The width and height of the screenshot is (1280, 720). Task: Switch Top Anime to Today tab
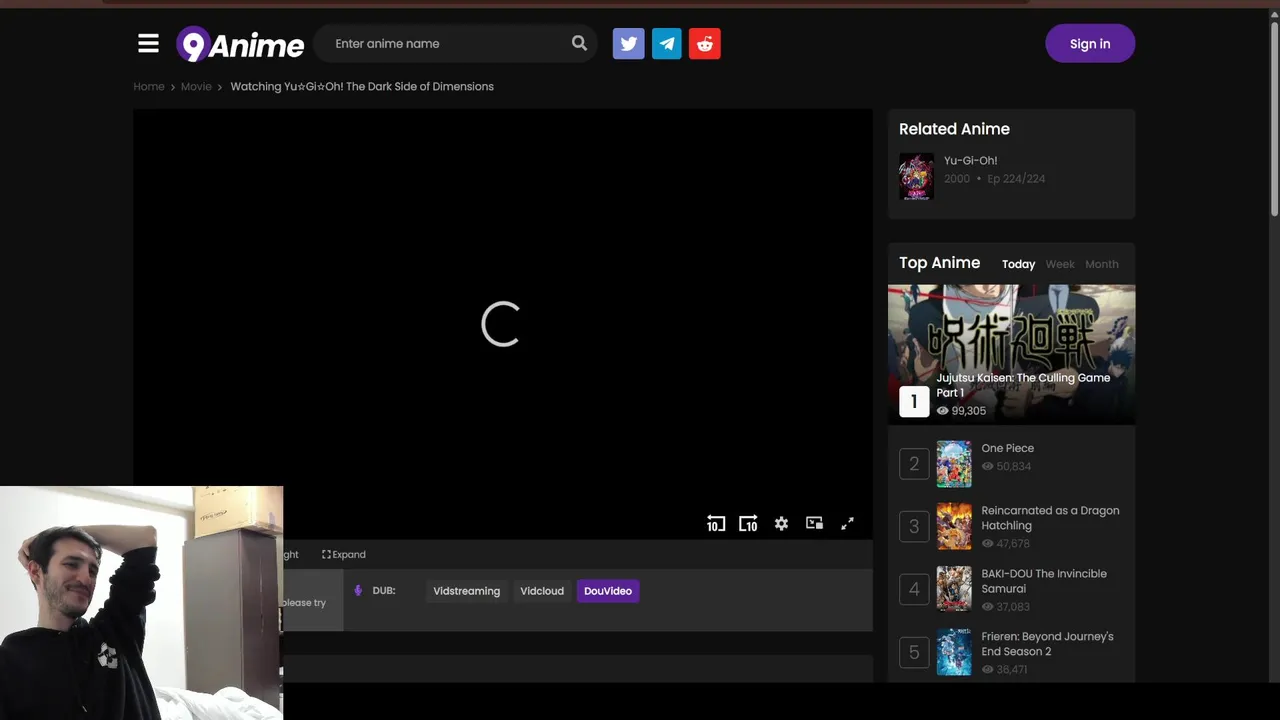click(1018, 264)
